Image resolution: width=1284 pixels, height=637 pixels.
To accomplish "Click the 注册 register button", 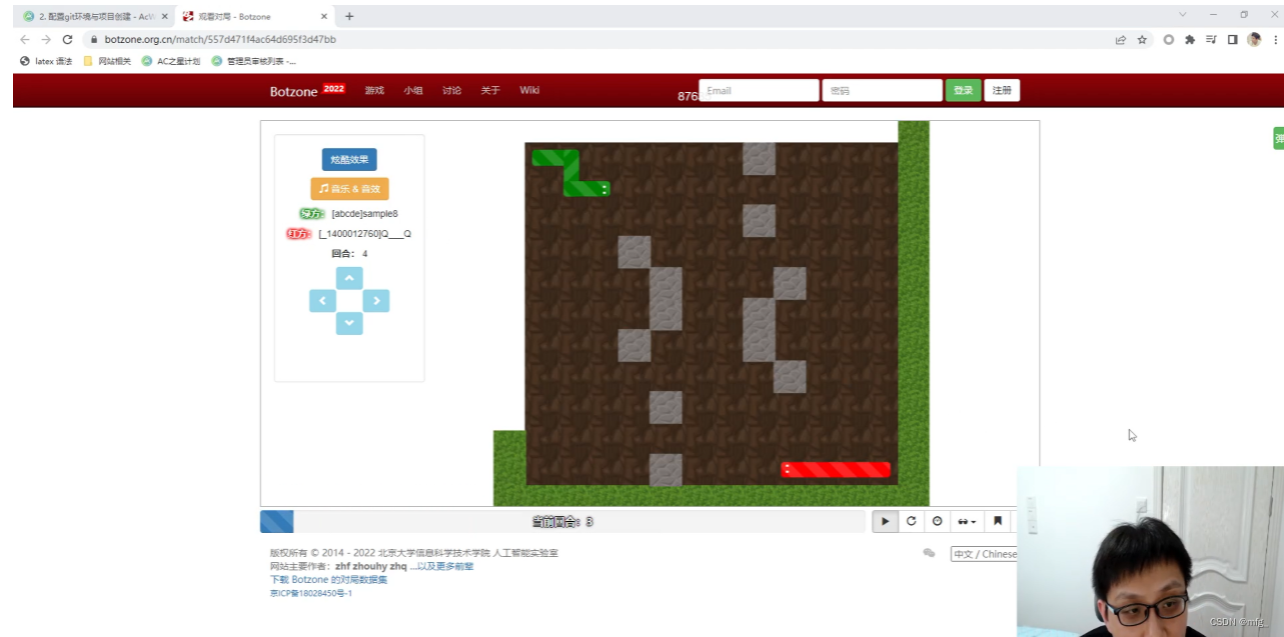I will click(1002, 90).
